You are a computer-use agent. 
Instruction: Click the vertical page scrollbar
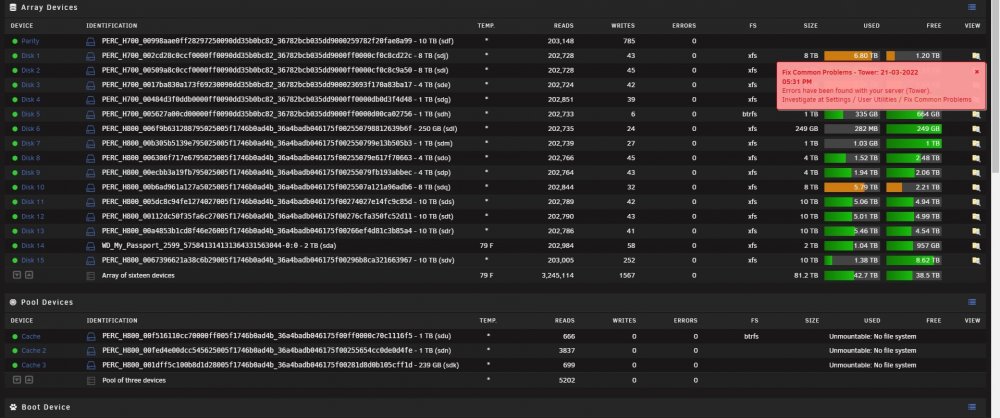pyautogui.click(x=996, y=86)
